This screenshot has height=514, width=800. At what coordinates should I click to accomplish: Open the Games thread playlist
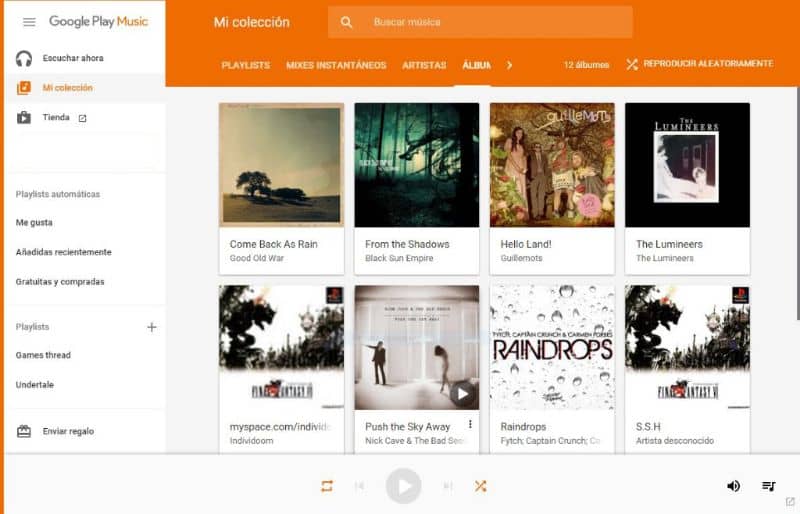click(x=43, y=355)
